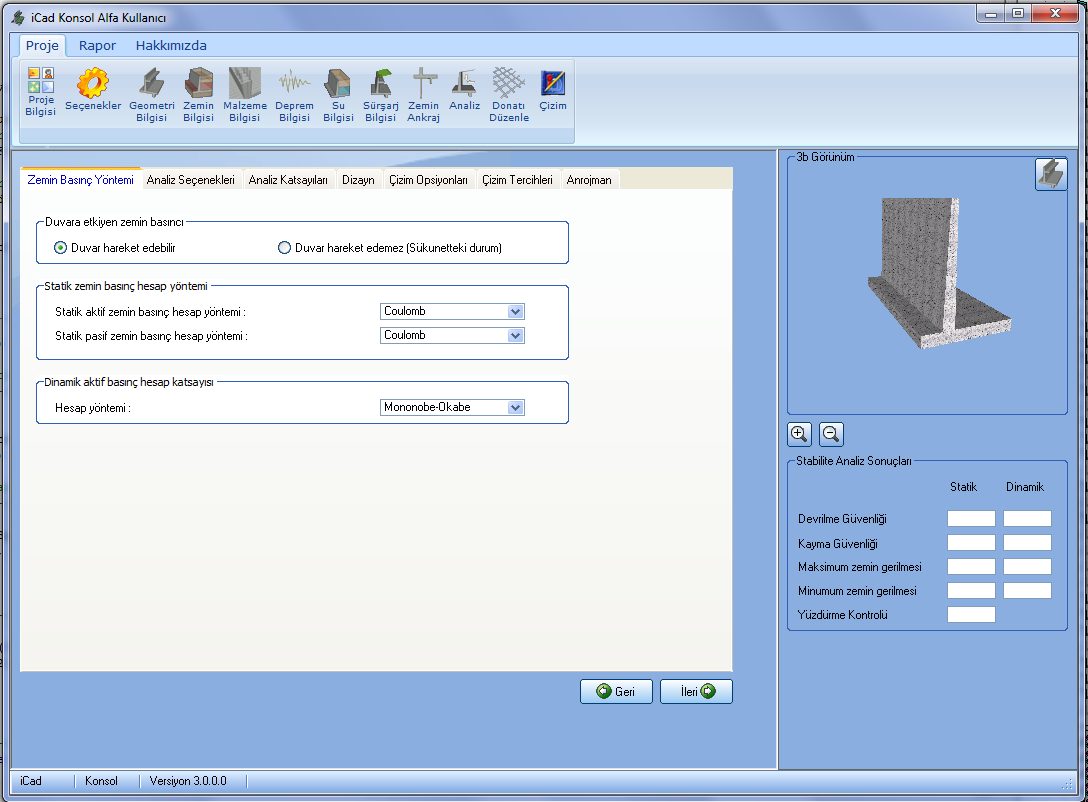Click 'Statik aktif zemin basınç hesap yöntemi' label
This screenshot has height=802, width=1088.
click(x=151, y=312)
